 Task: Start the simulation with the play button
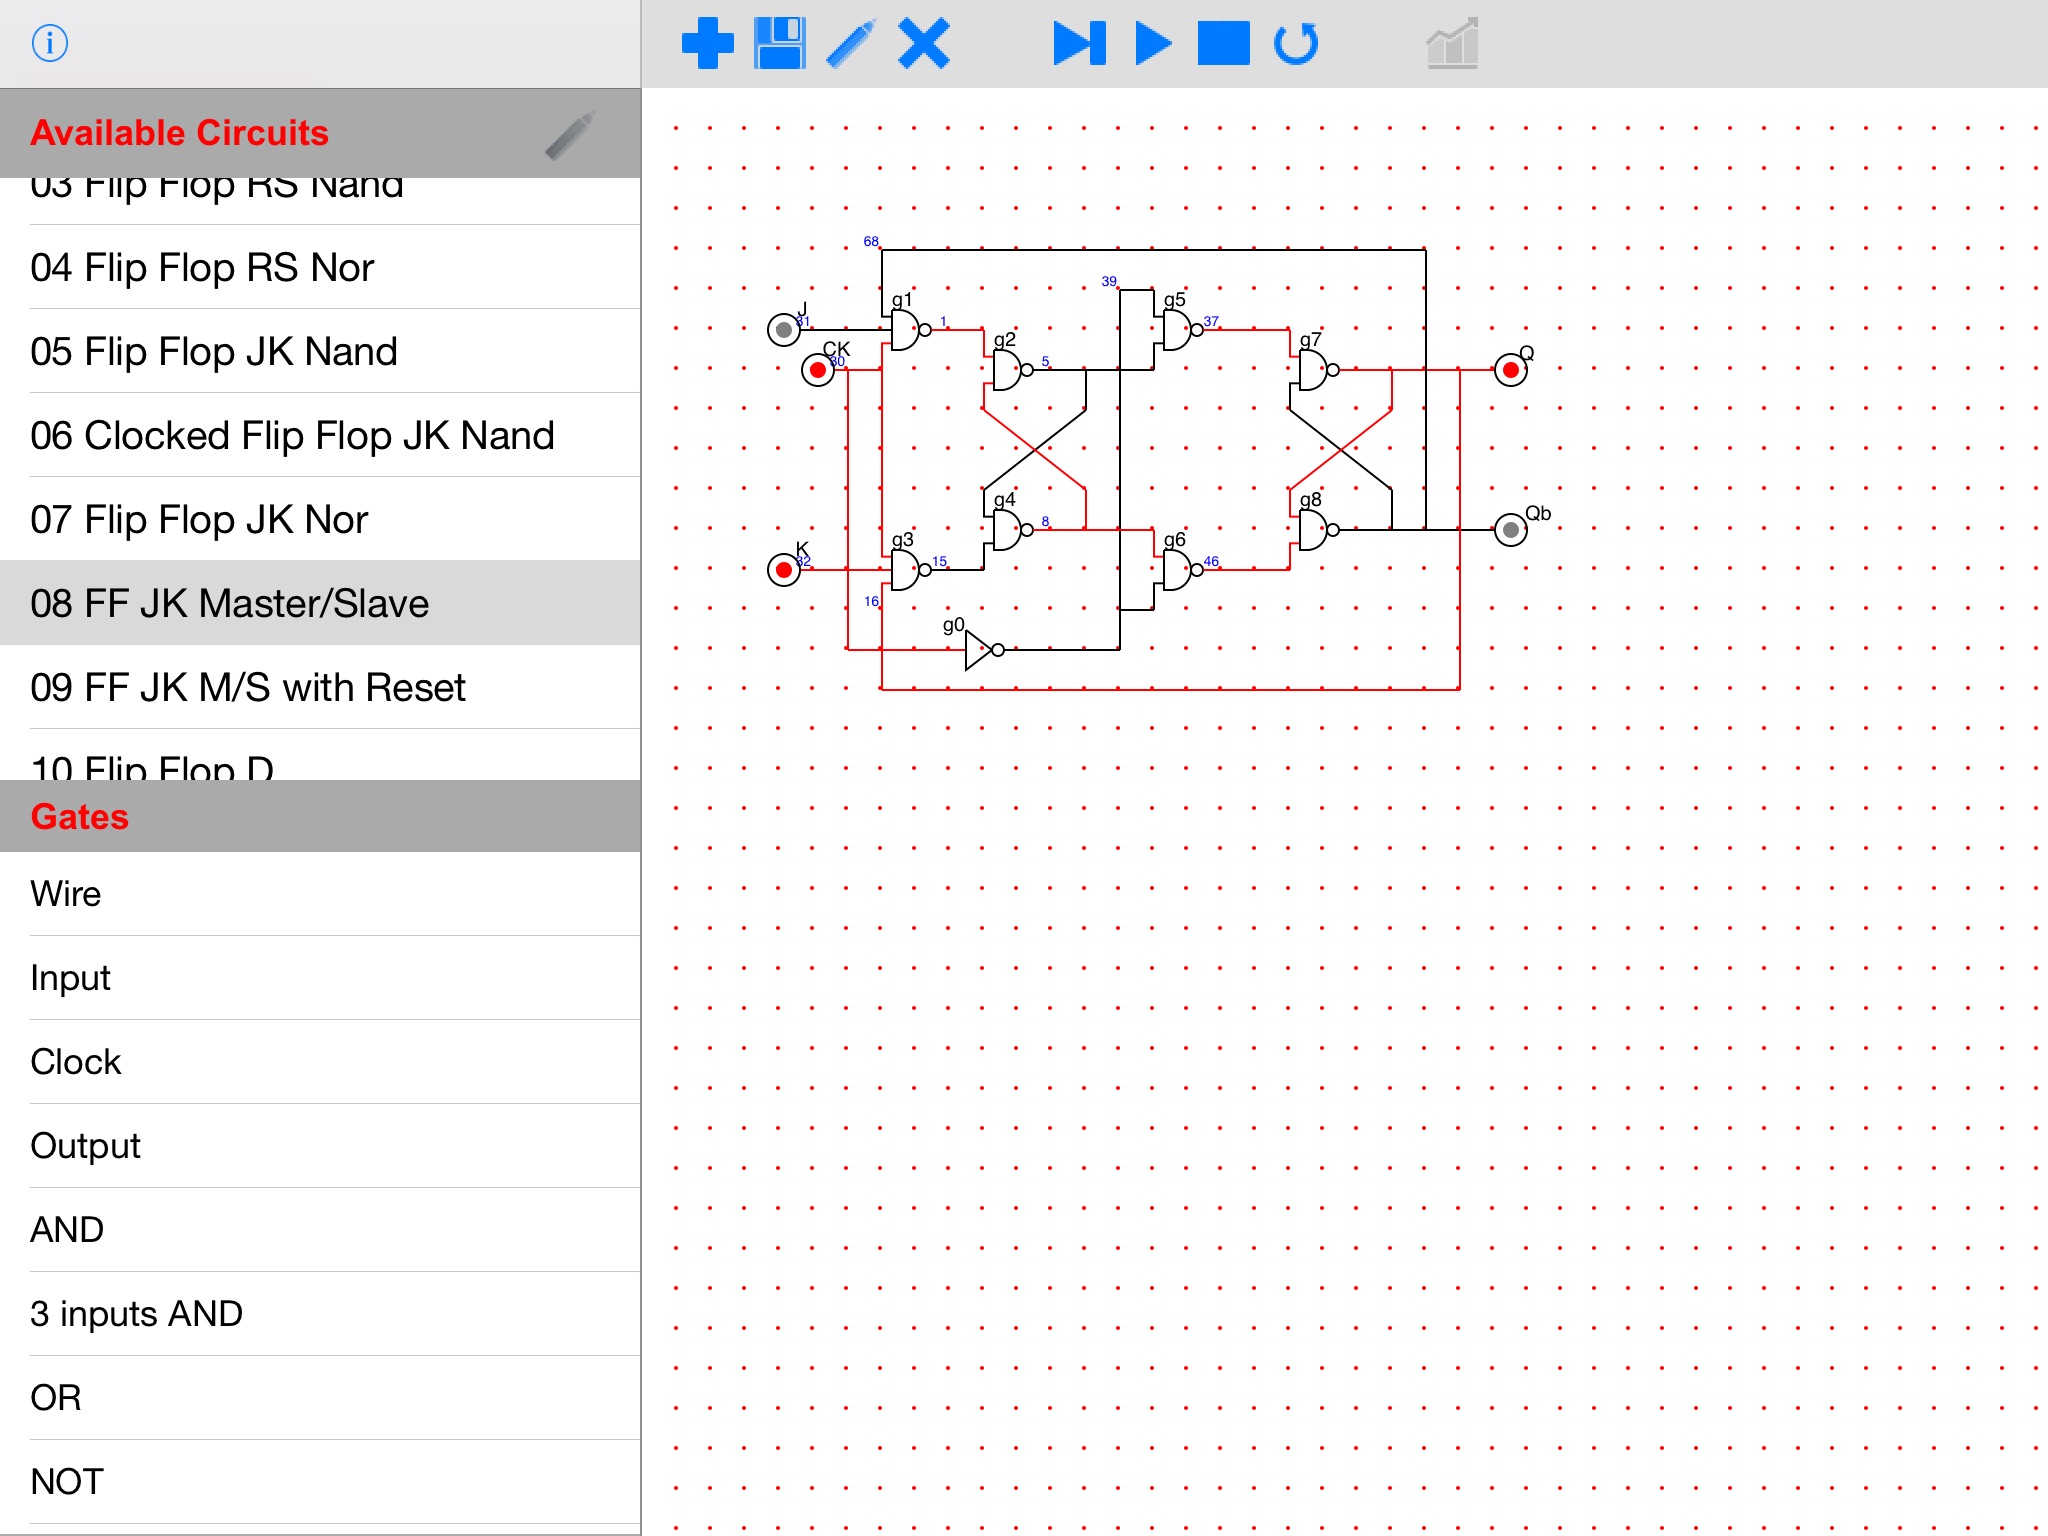pyautogui.click(x=1153, y=44)
